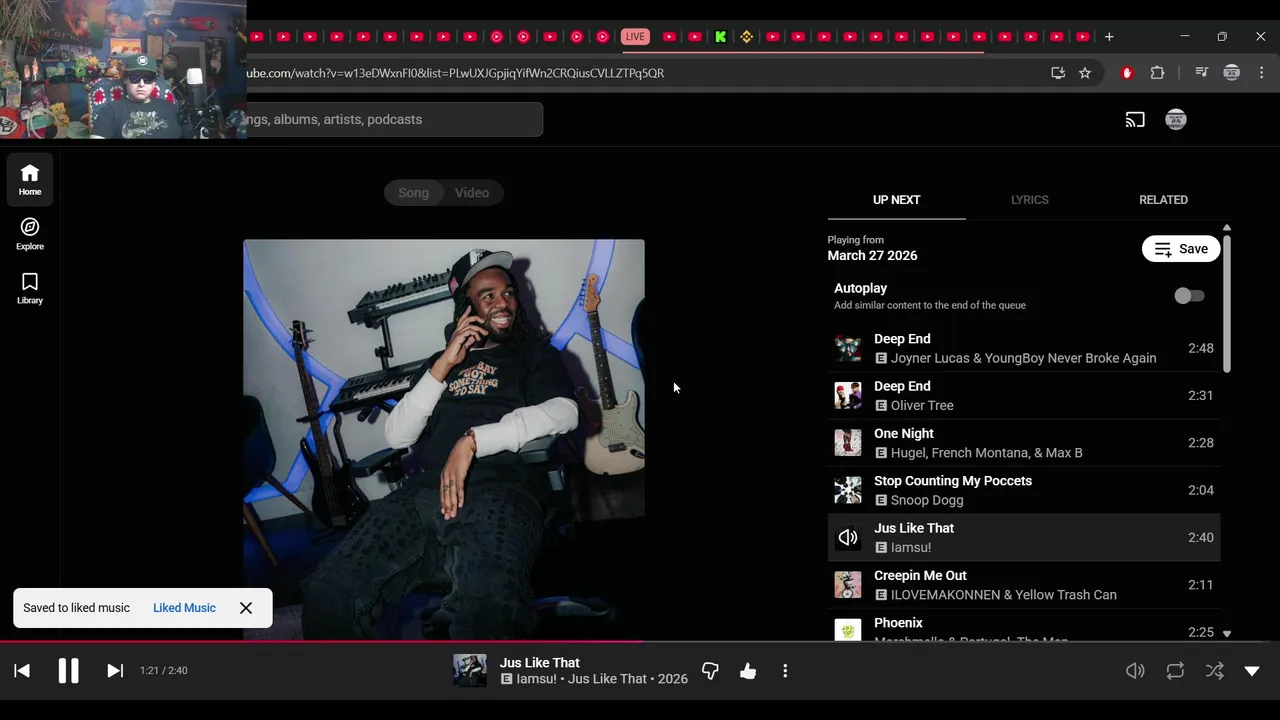Play Deep End by Oliver Tree

click(1024, 396)
